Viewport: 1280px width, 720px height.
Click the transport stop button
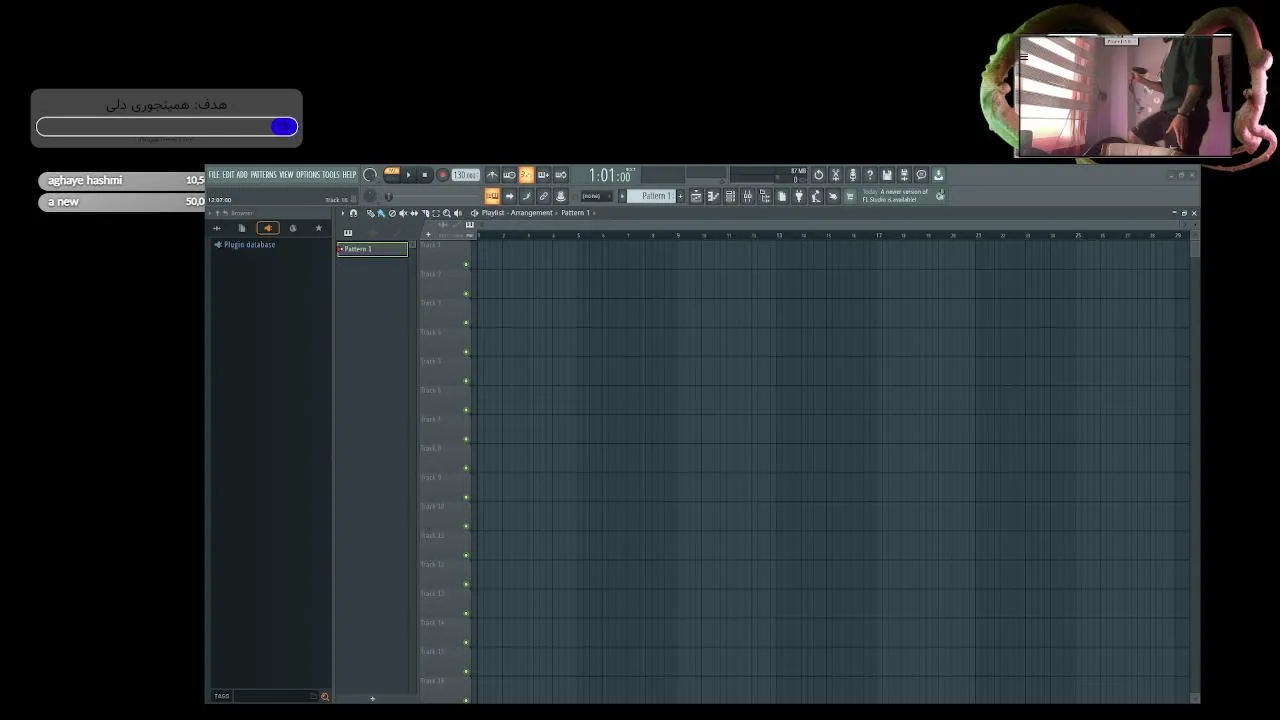pos(424,175)
